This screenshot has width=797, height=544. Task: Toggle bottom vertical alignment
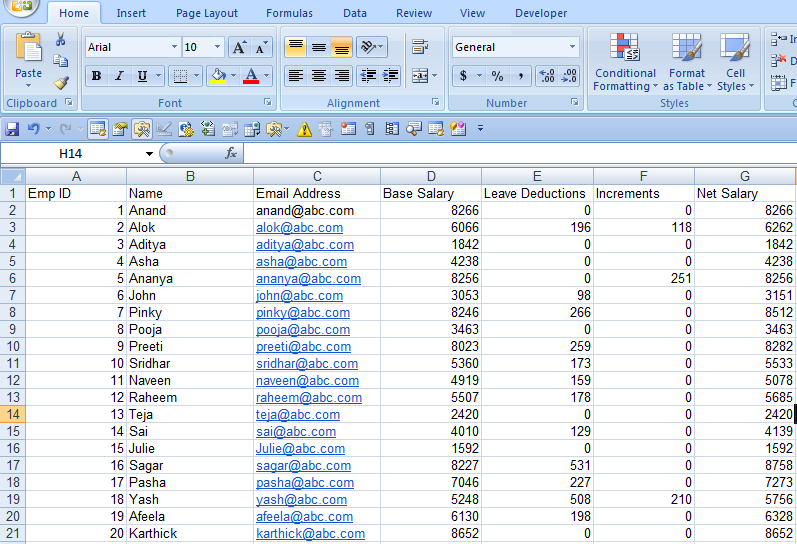pos(342,47)
